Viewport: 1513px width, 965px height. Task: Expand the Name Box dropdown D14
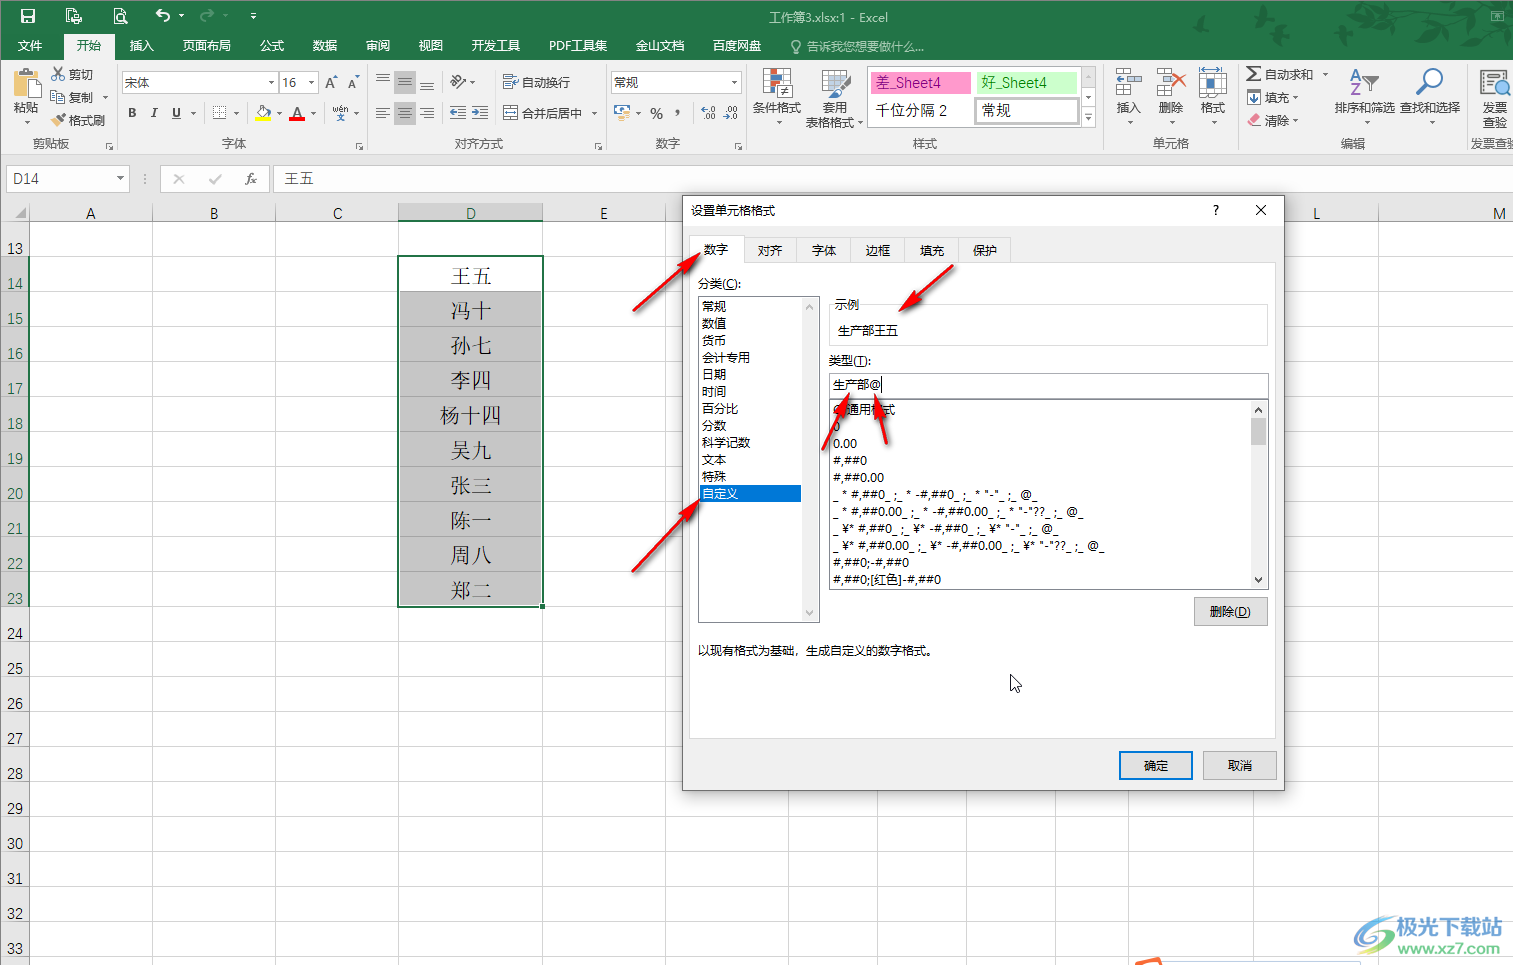point(120,178)
